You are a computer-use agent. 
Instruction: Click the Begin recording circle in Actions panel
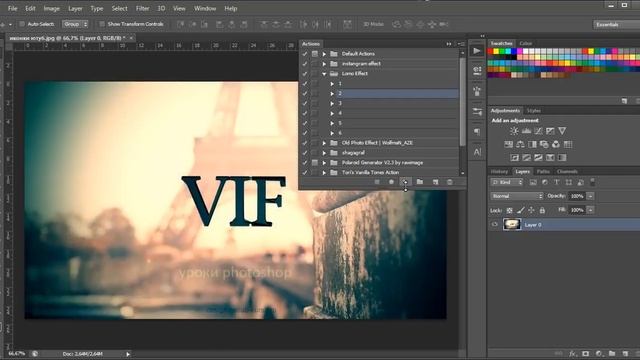391,182
